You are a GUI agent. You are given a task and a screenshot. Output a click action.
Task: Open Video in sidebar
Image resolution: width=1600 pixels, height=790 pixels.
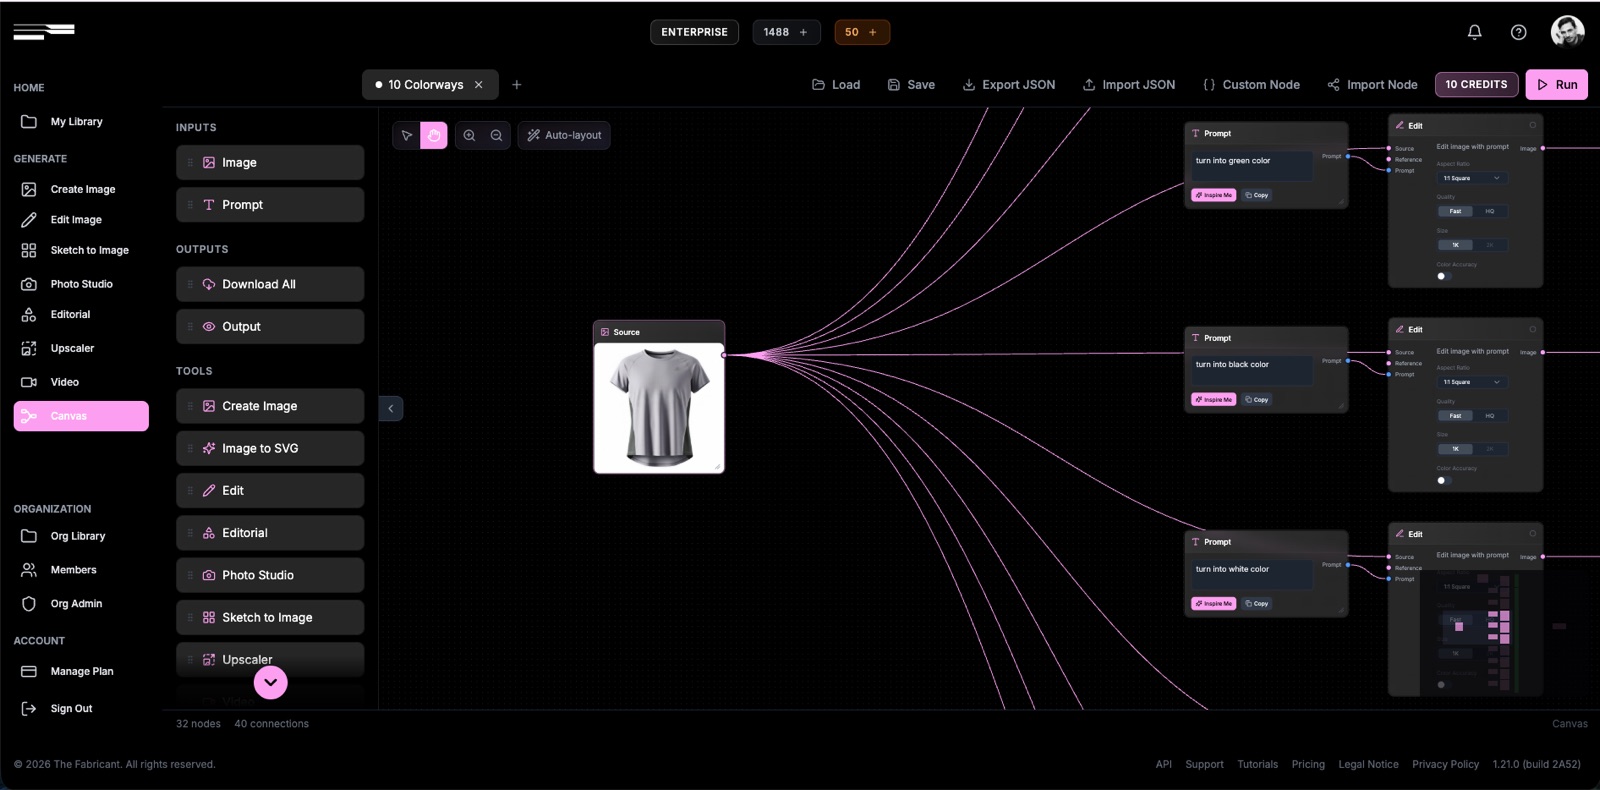pos(81,382)
